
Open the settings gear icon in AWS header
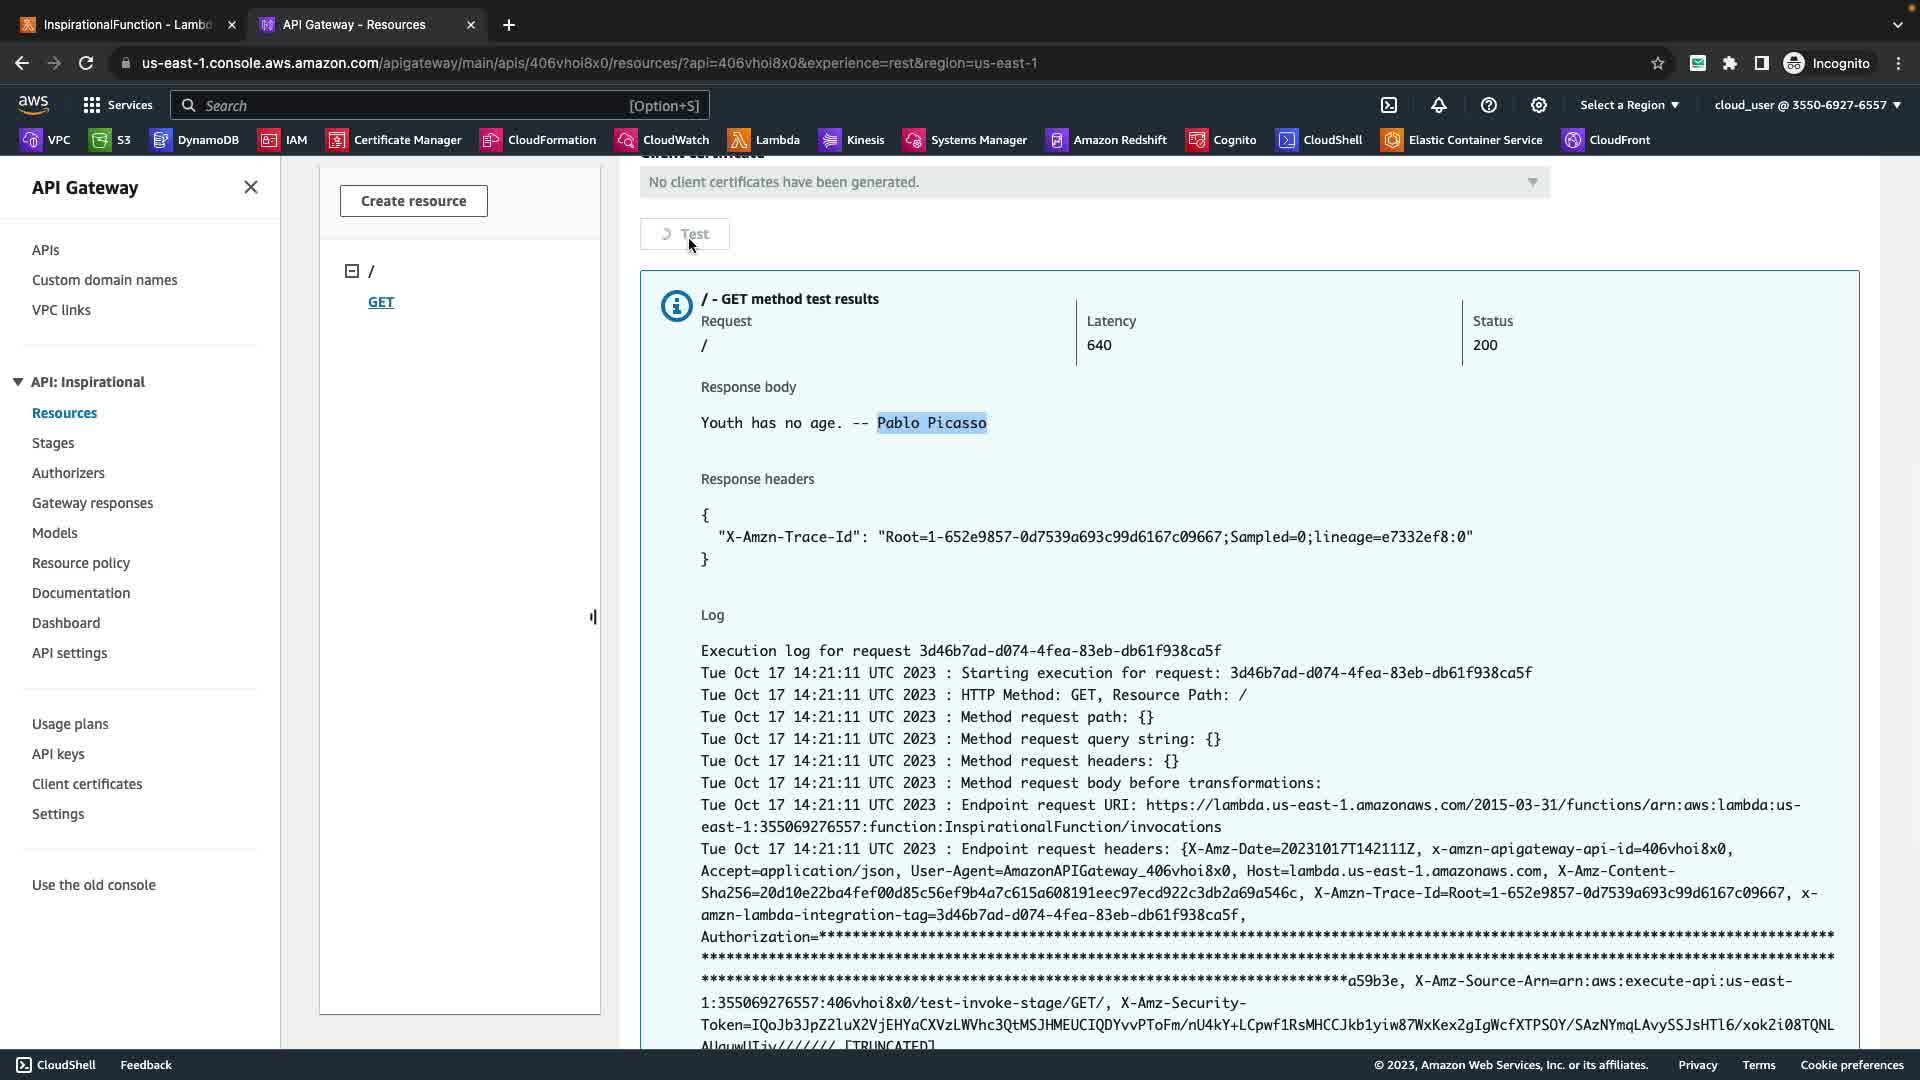(1539, 105)
